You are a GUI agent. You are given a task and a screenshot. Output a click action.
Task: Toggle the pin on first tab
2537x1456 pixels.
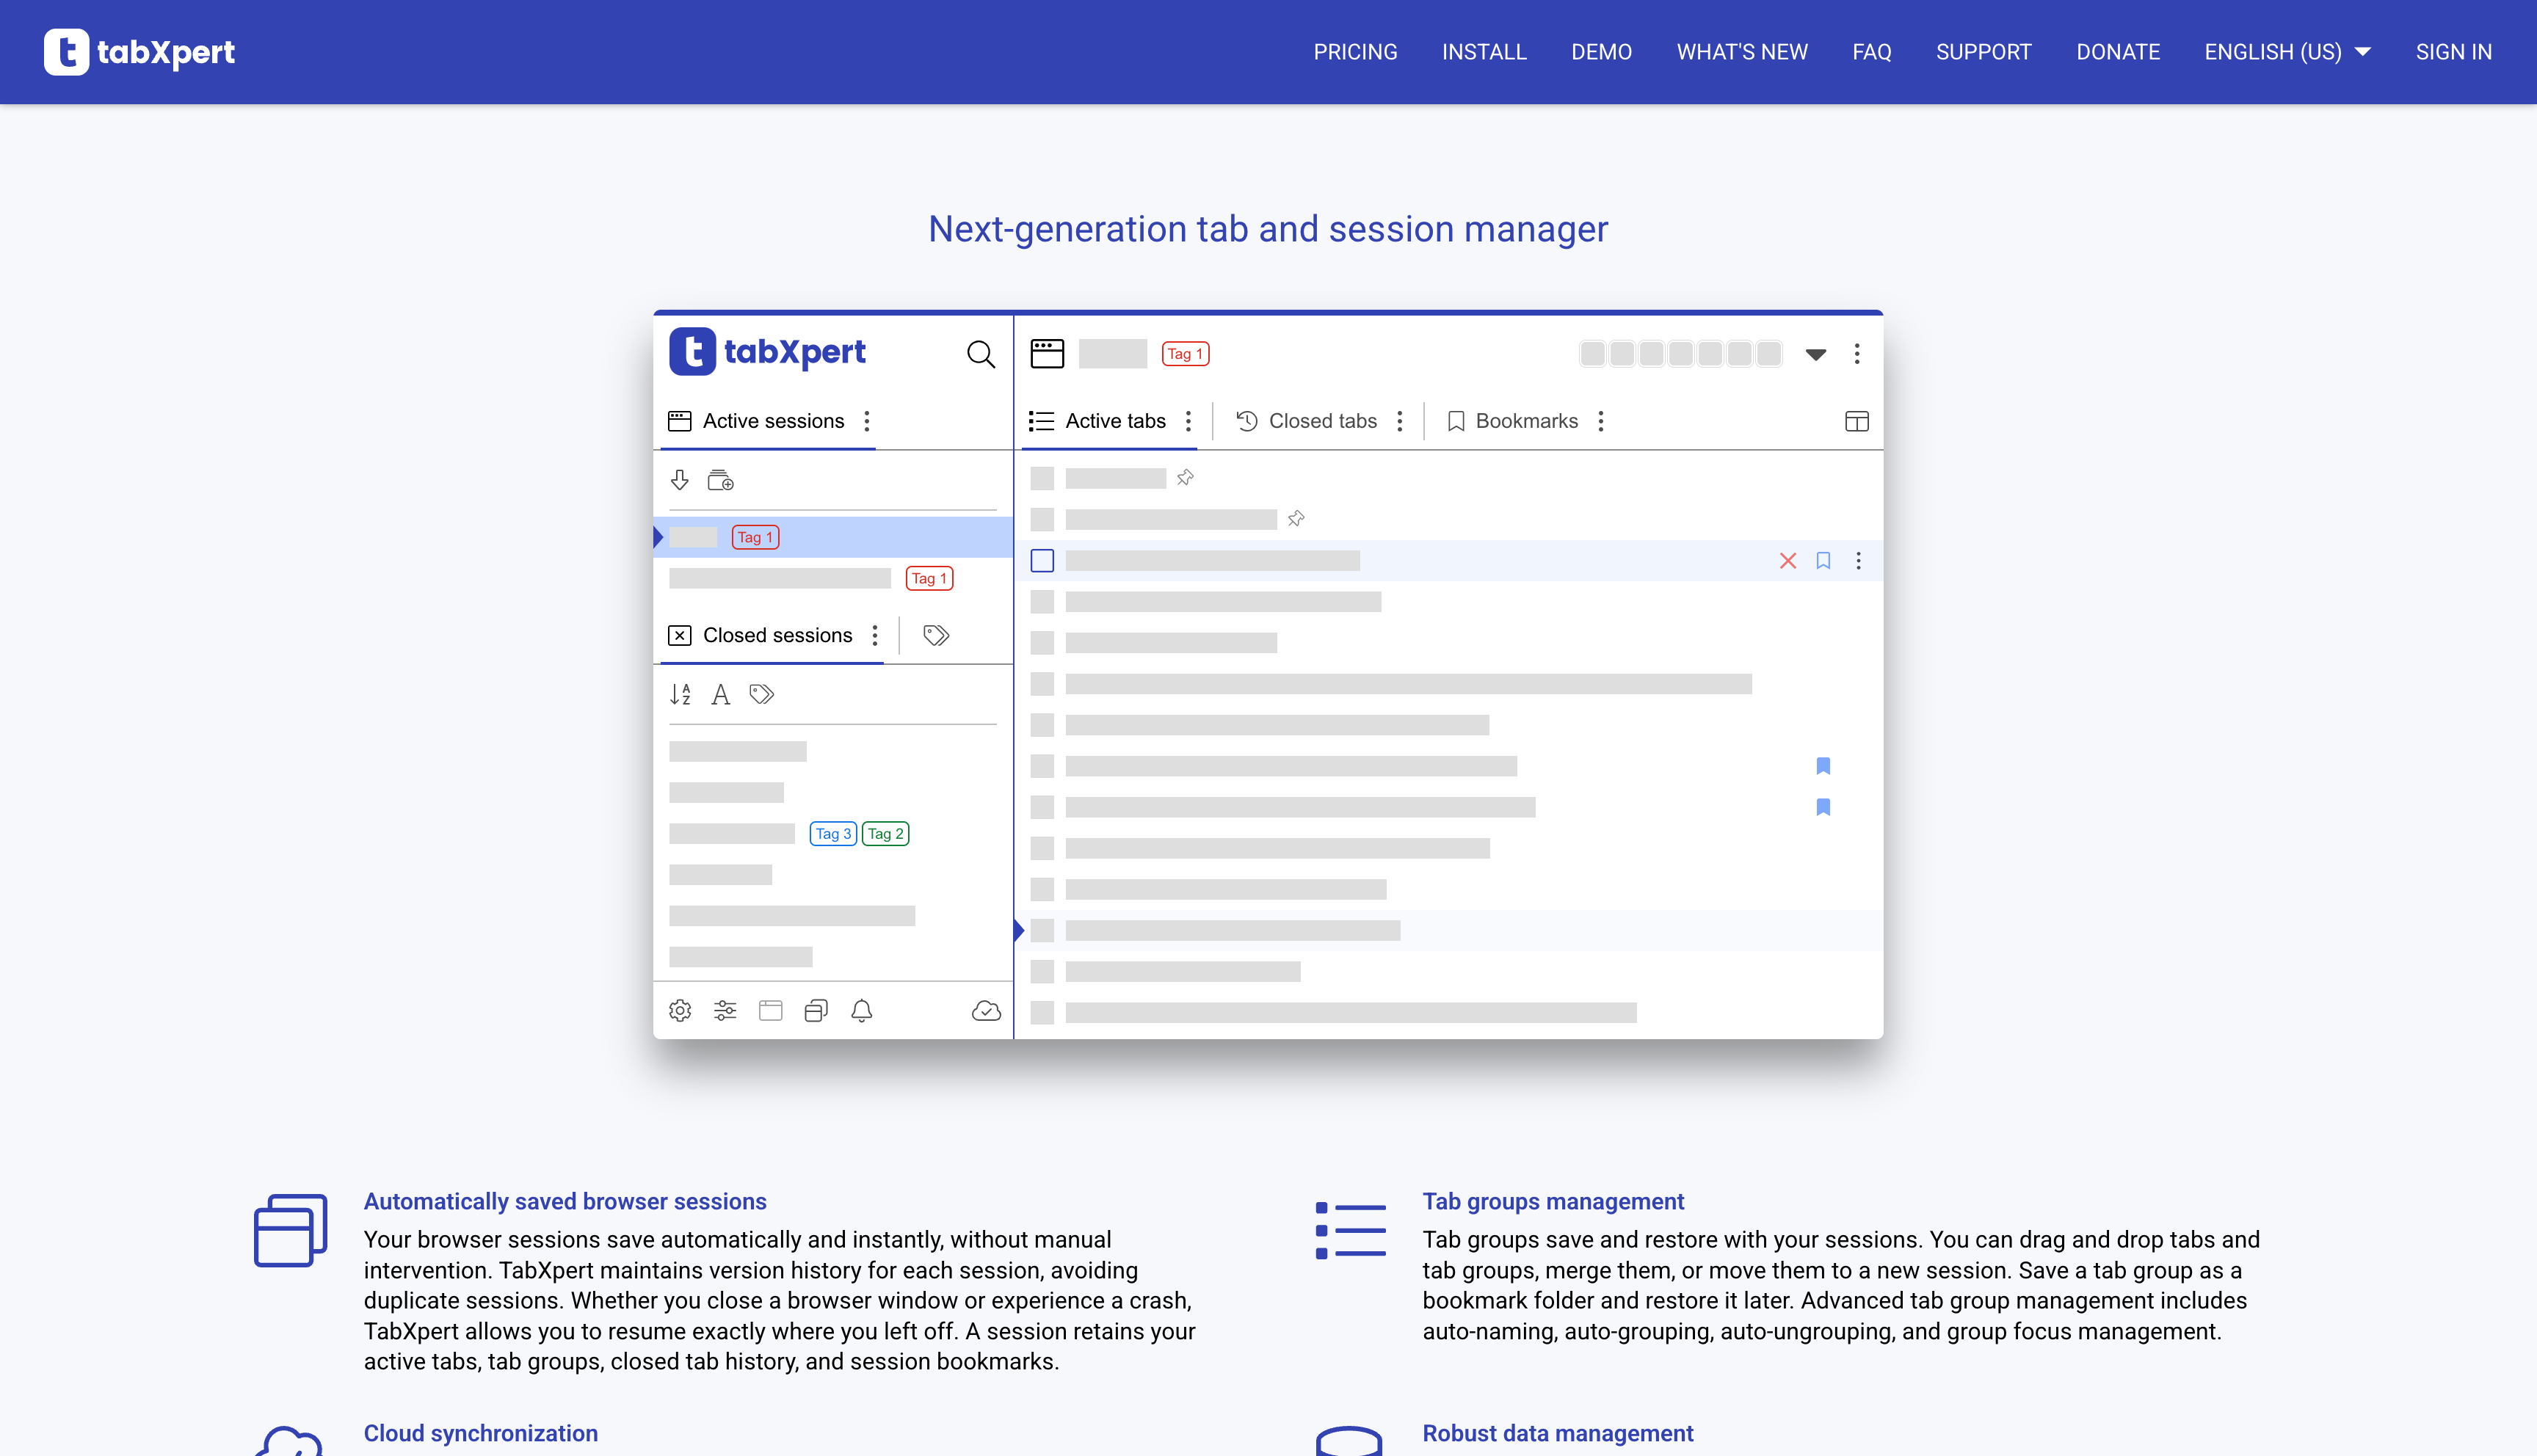pyautogui.click(x=1185, y=478)
